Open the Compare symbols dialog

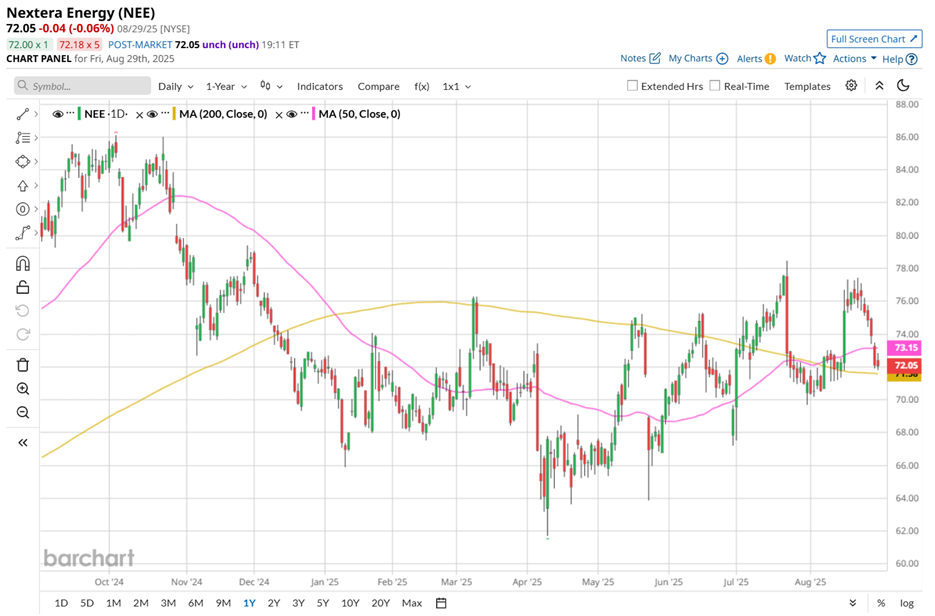379,86
